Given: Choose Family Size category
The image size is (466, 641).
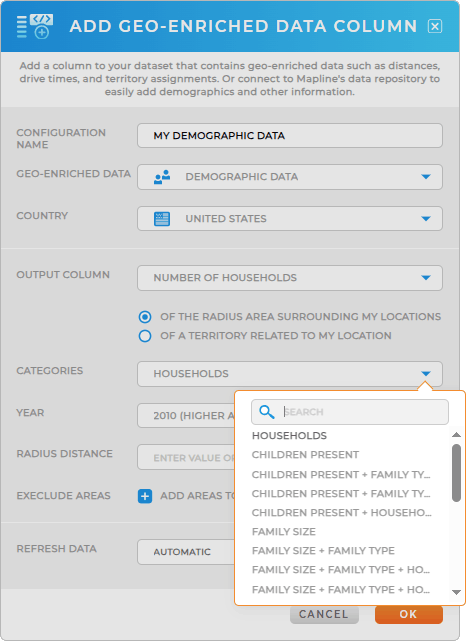Looking at the screenshot, I should pyautogui.click(x=284, y=532).
